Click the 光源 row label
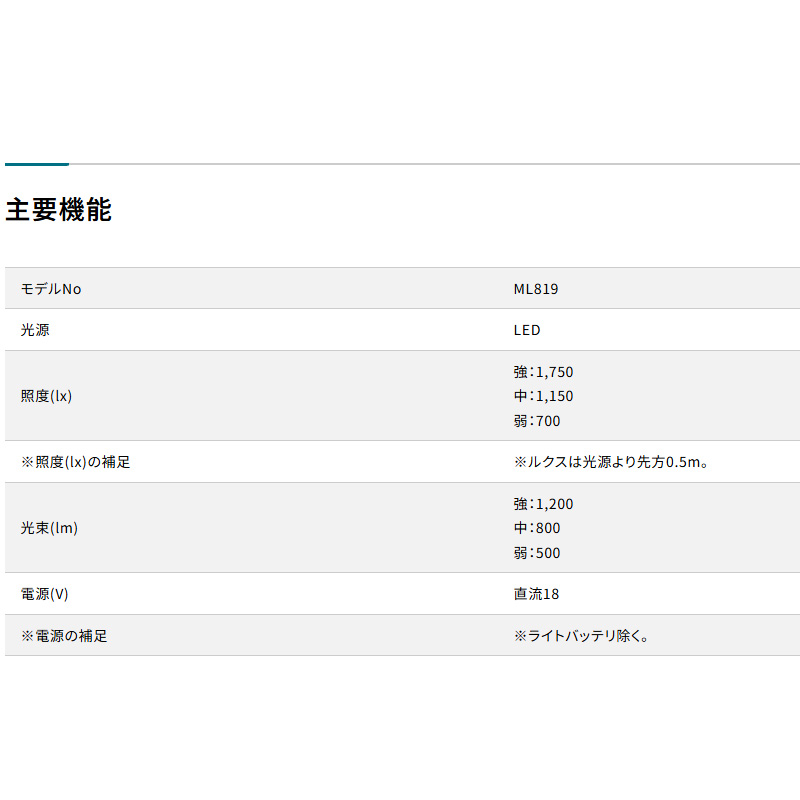 click(35, 330)
